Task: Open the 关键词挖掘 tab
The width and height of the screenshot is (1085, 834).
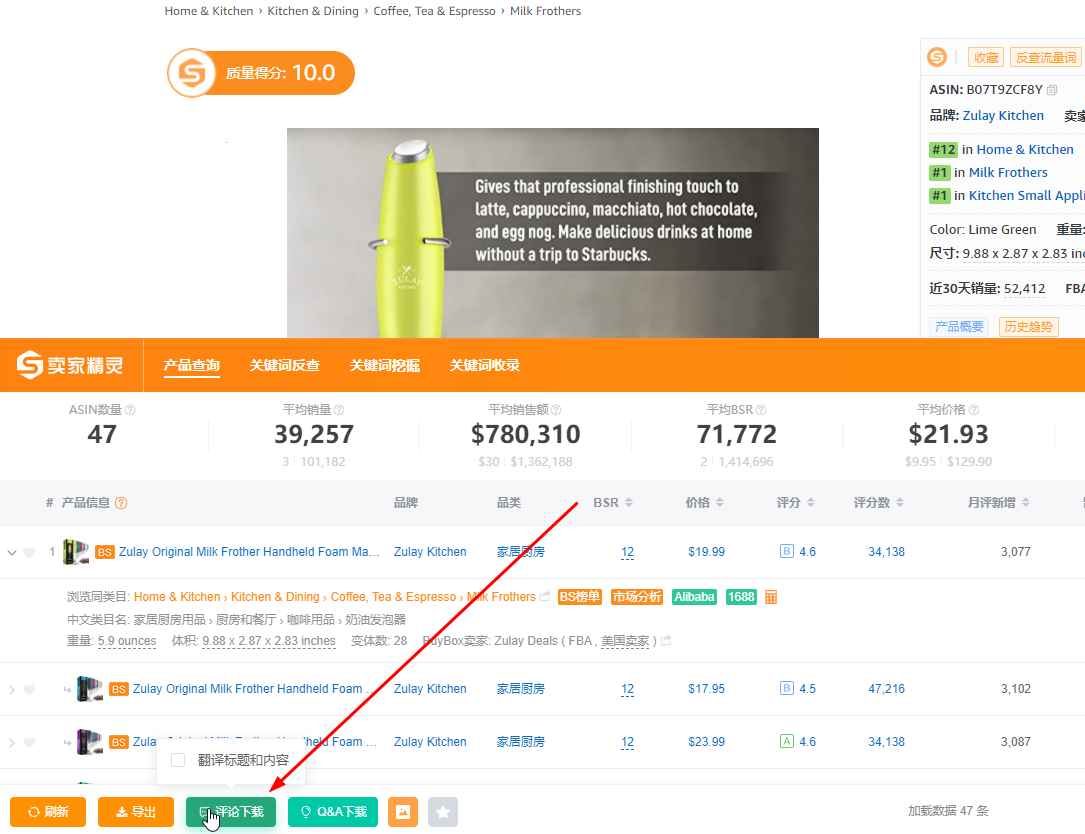Action: pyautogui.click(x=385, y=365)
